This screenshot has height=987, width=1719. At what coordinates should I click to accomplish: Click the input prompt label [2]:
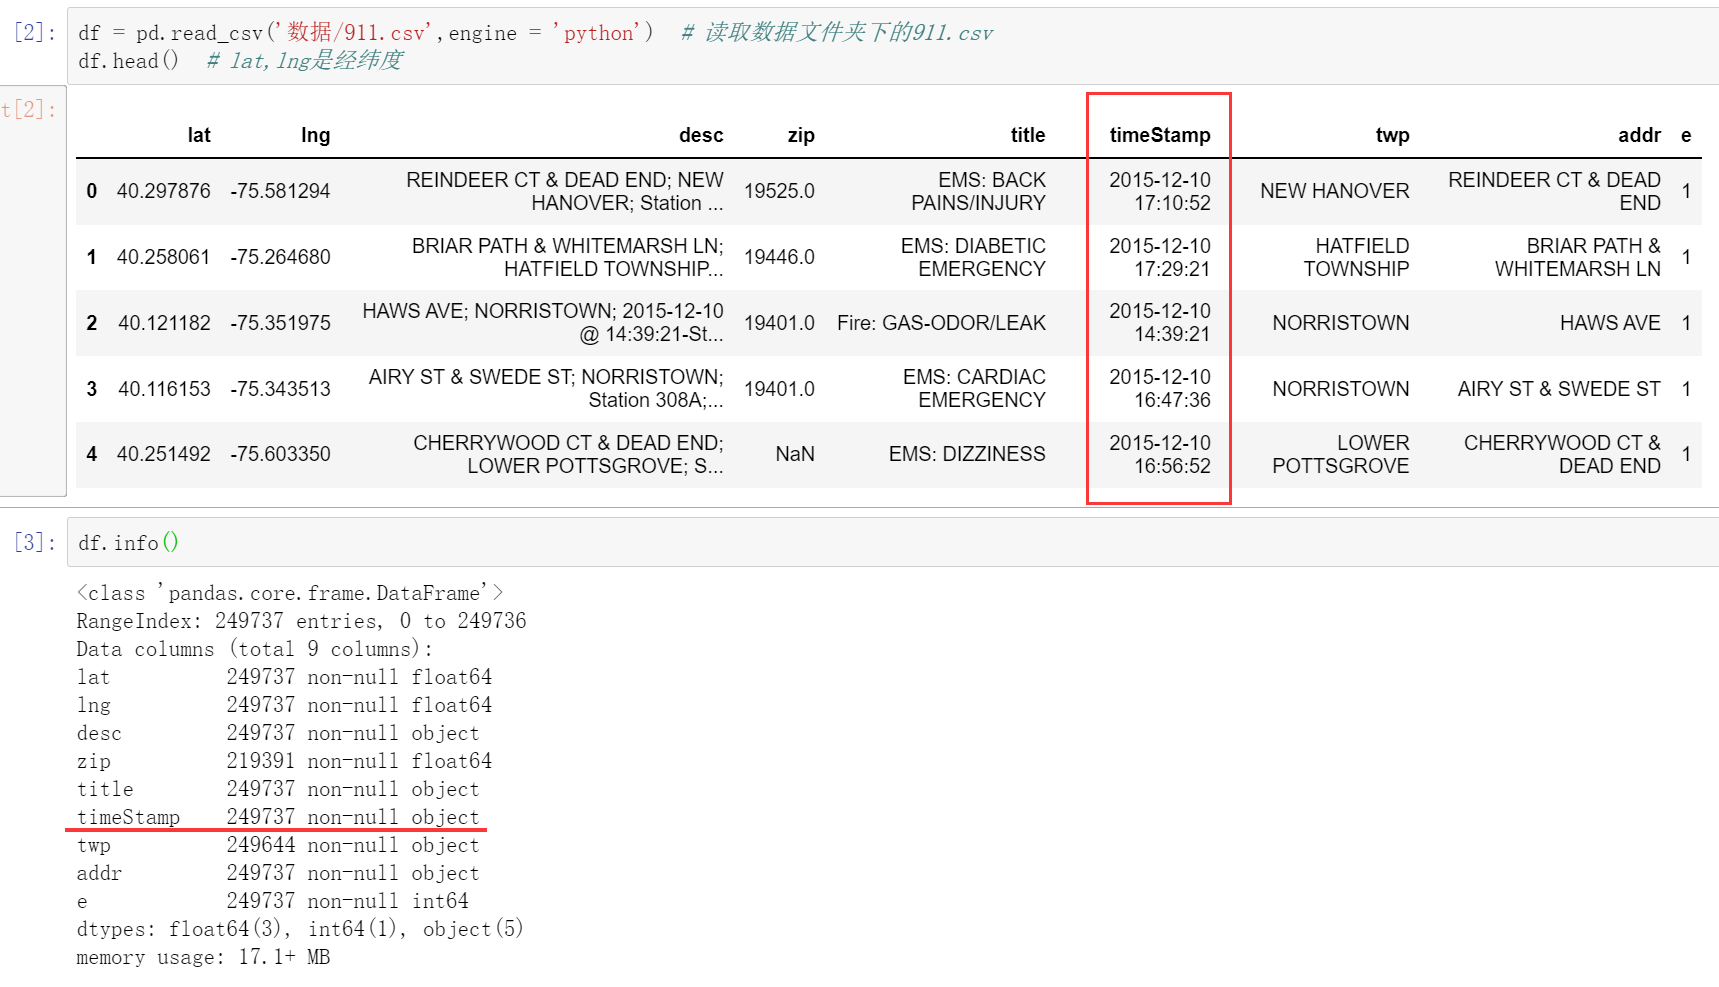coord(35,32)
